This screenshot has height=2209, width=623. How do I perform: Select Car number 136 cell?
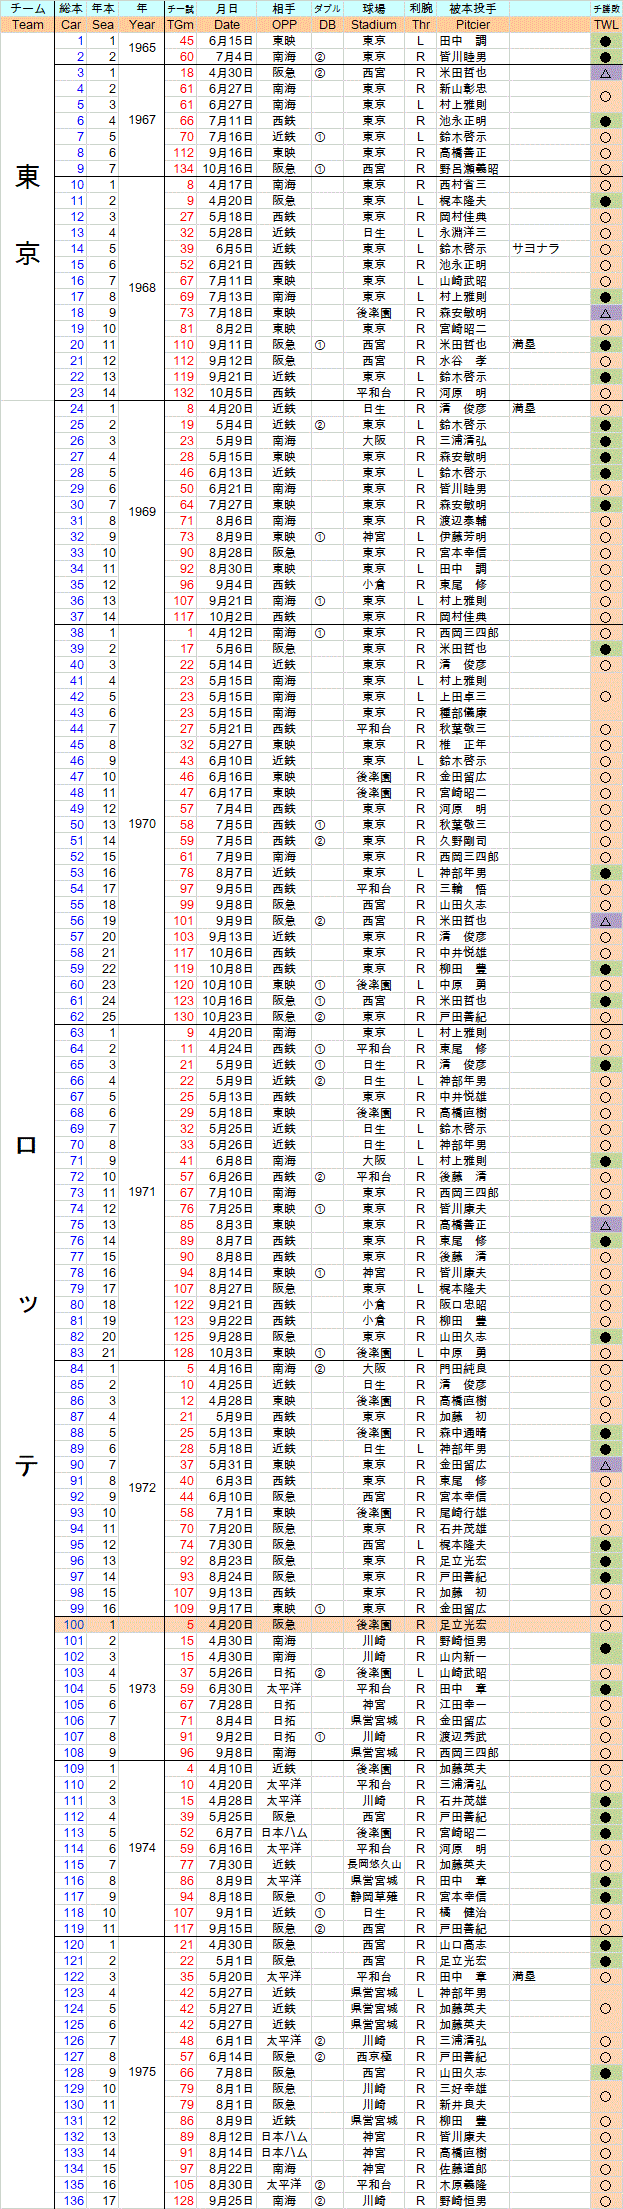point(71,2201)
